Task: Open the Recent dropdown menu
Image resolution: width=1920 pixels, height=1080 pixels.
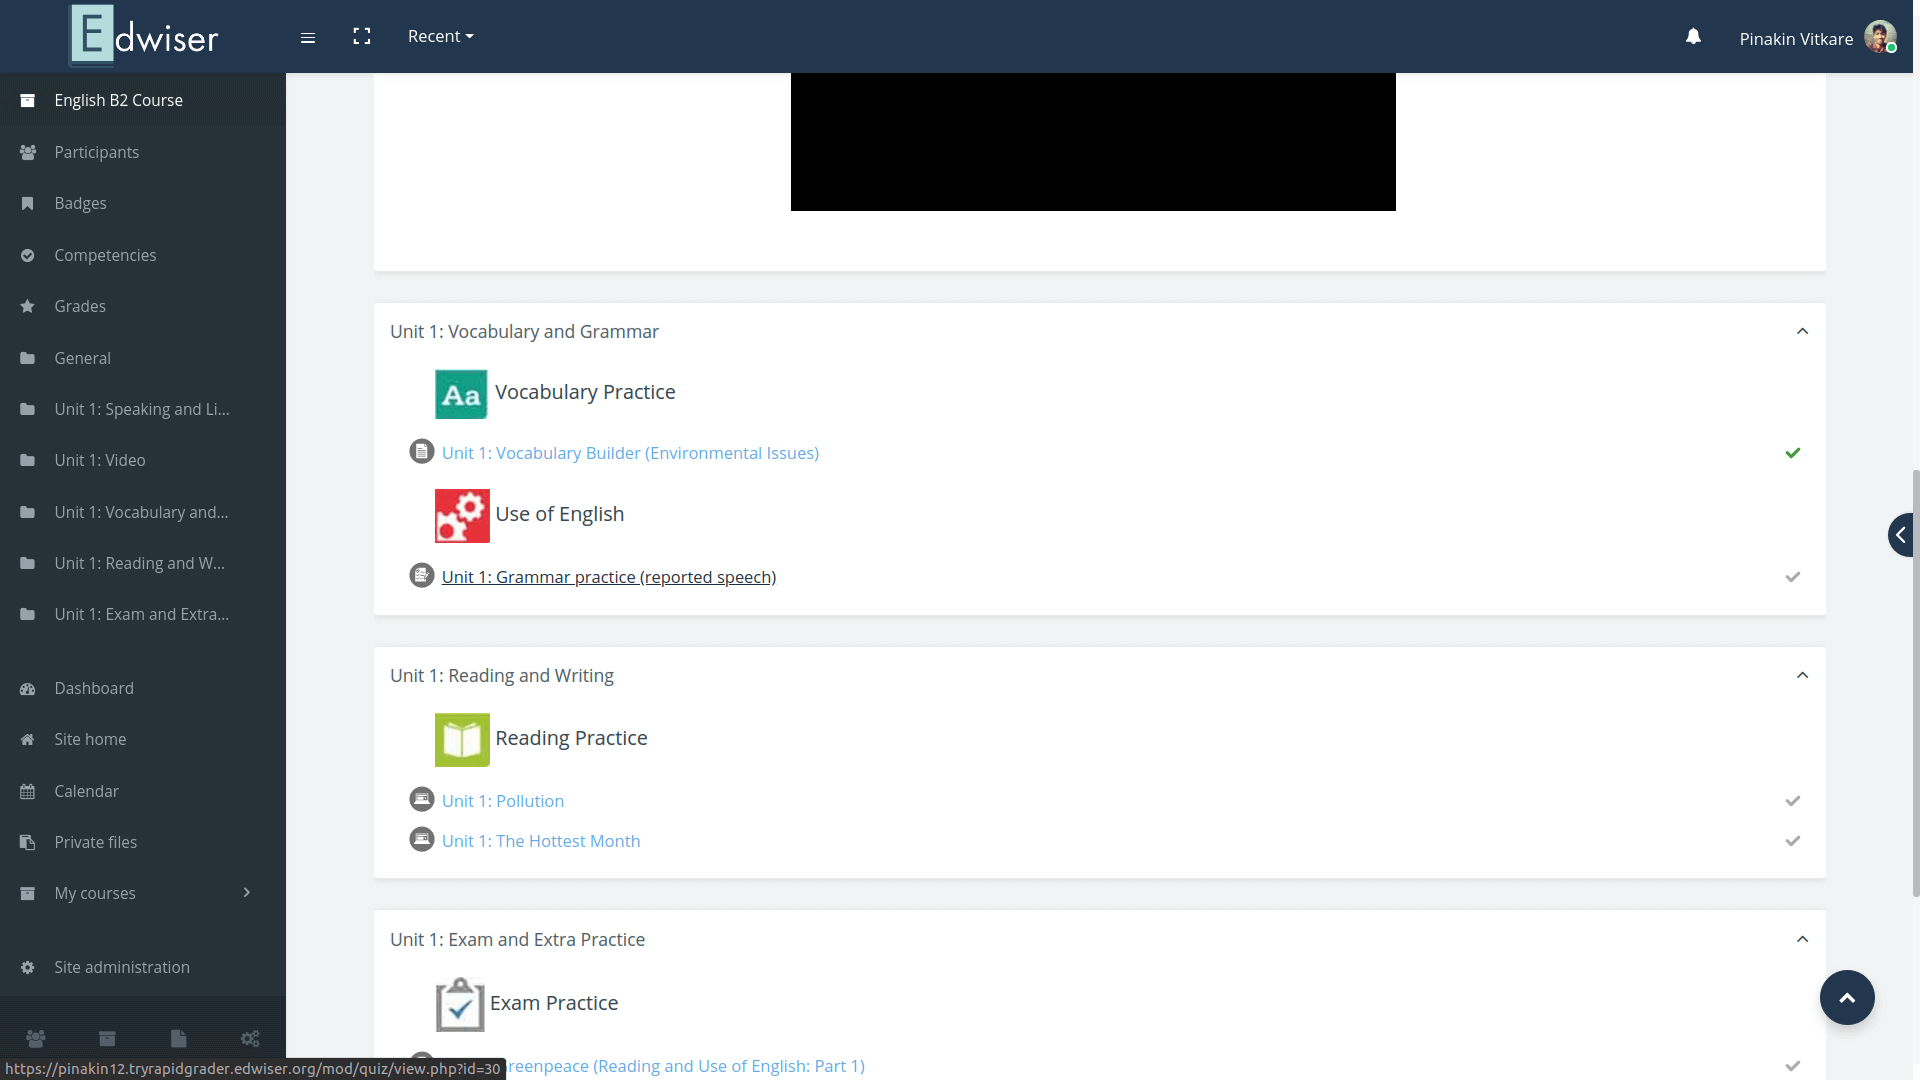Action: [x=441, y=36]
